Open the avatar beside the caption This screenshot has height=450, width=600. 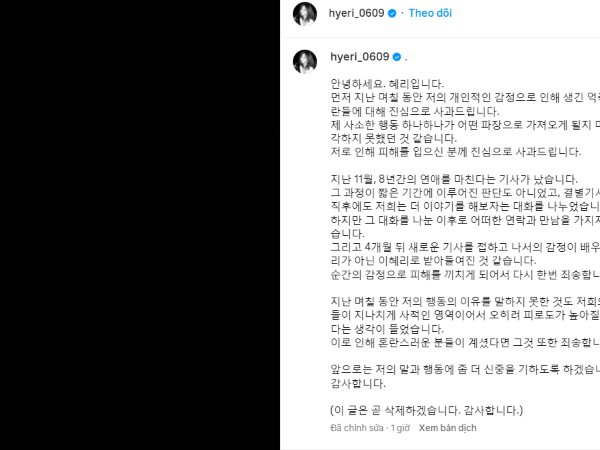[x=305, y=61]
